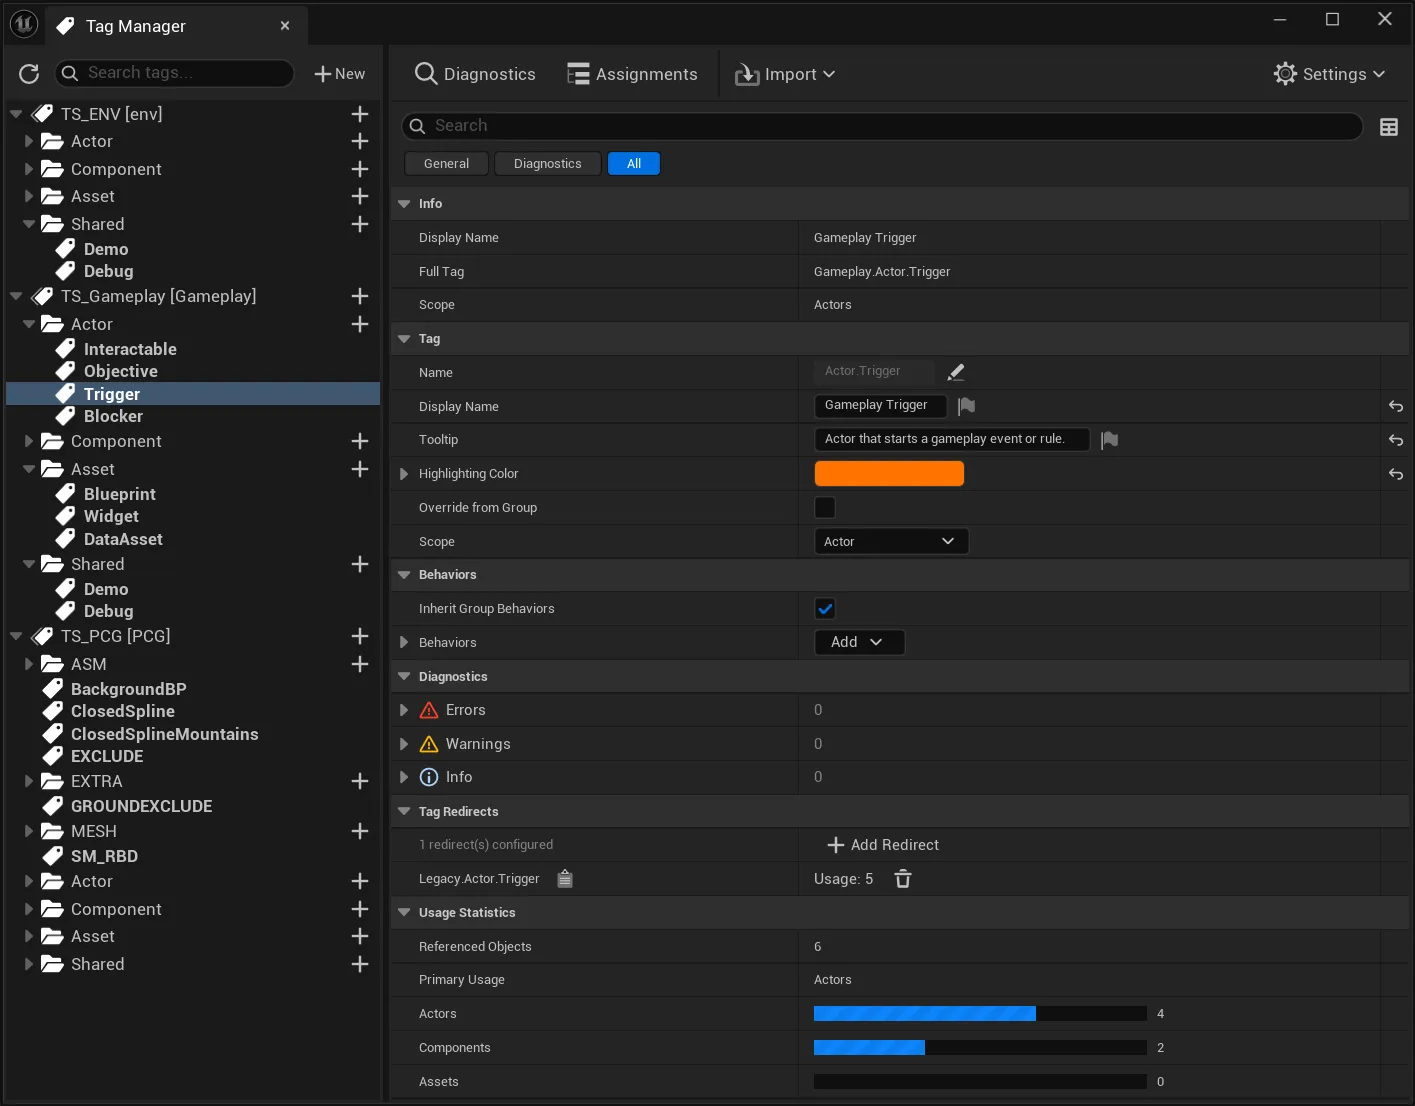Select the All filter tab
Viewport: 1415px width, 1106px height.
[x=634, y=164]
